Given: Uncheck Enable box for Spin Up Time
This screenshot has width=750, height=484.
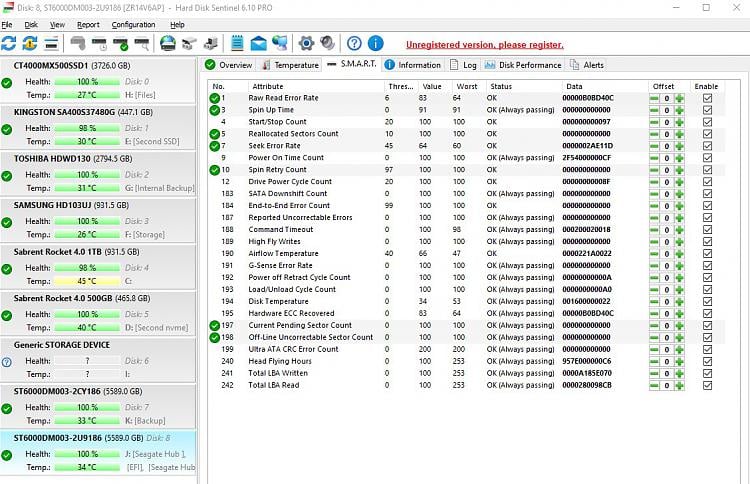Looking at the screenshot, I should point(707,110).
